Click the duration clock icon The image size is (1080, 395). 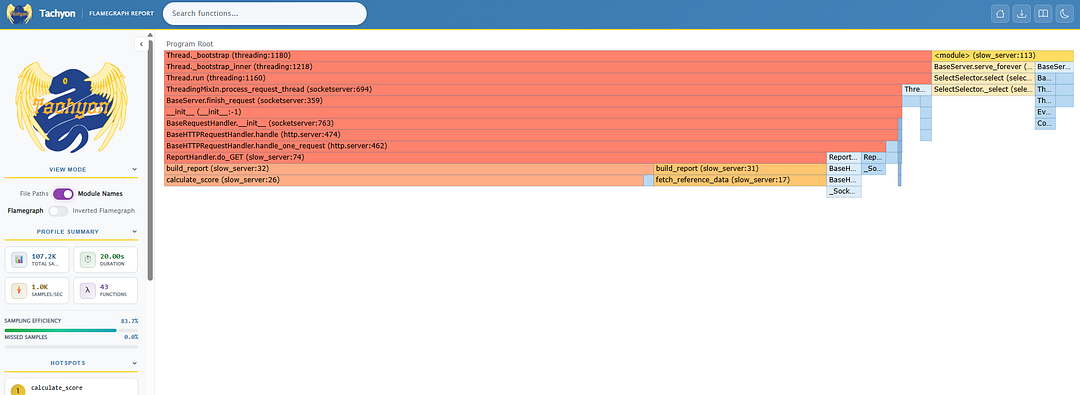[87, 260]
